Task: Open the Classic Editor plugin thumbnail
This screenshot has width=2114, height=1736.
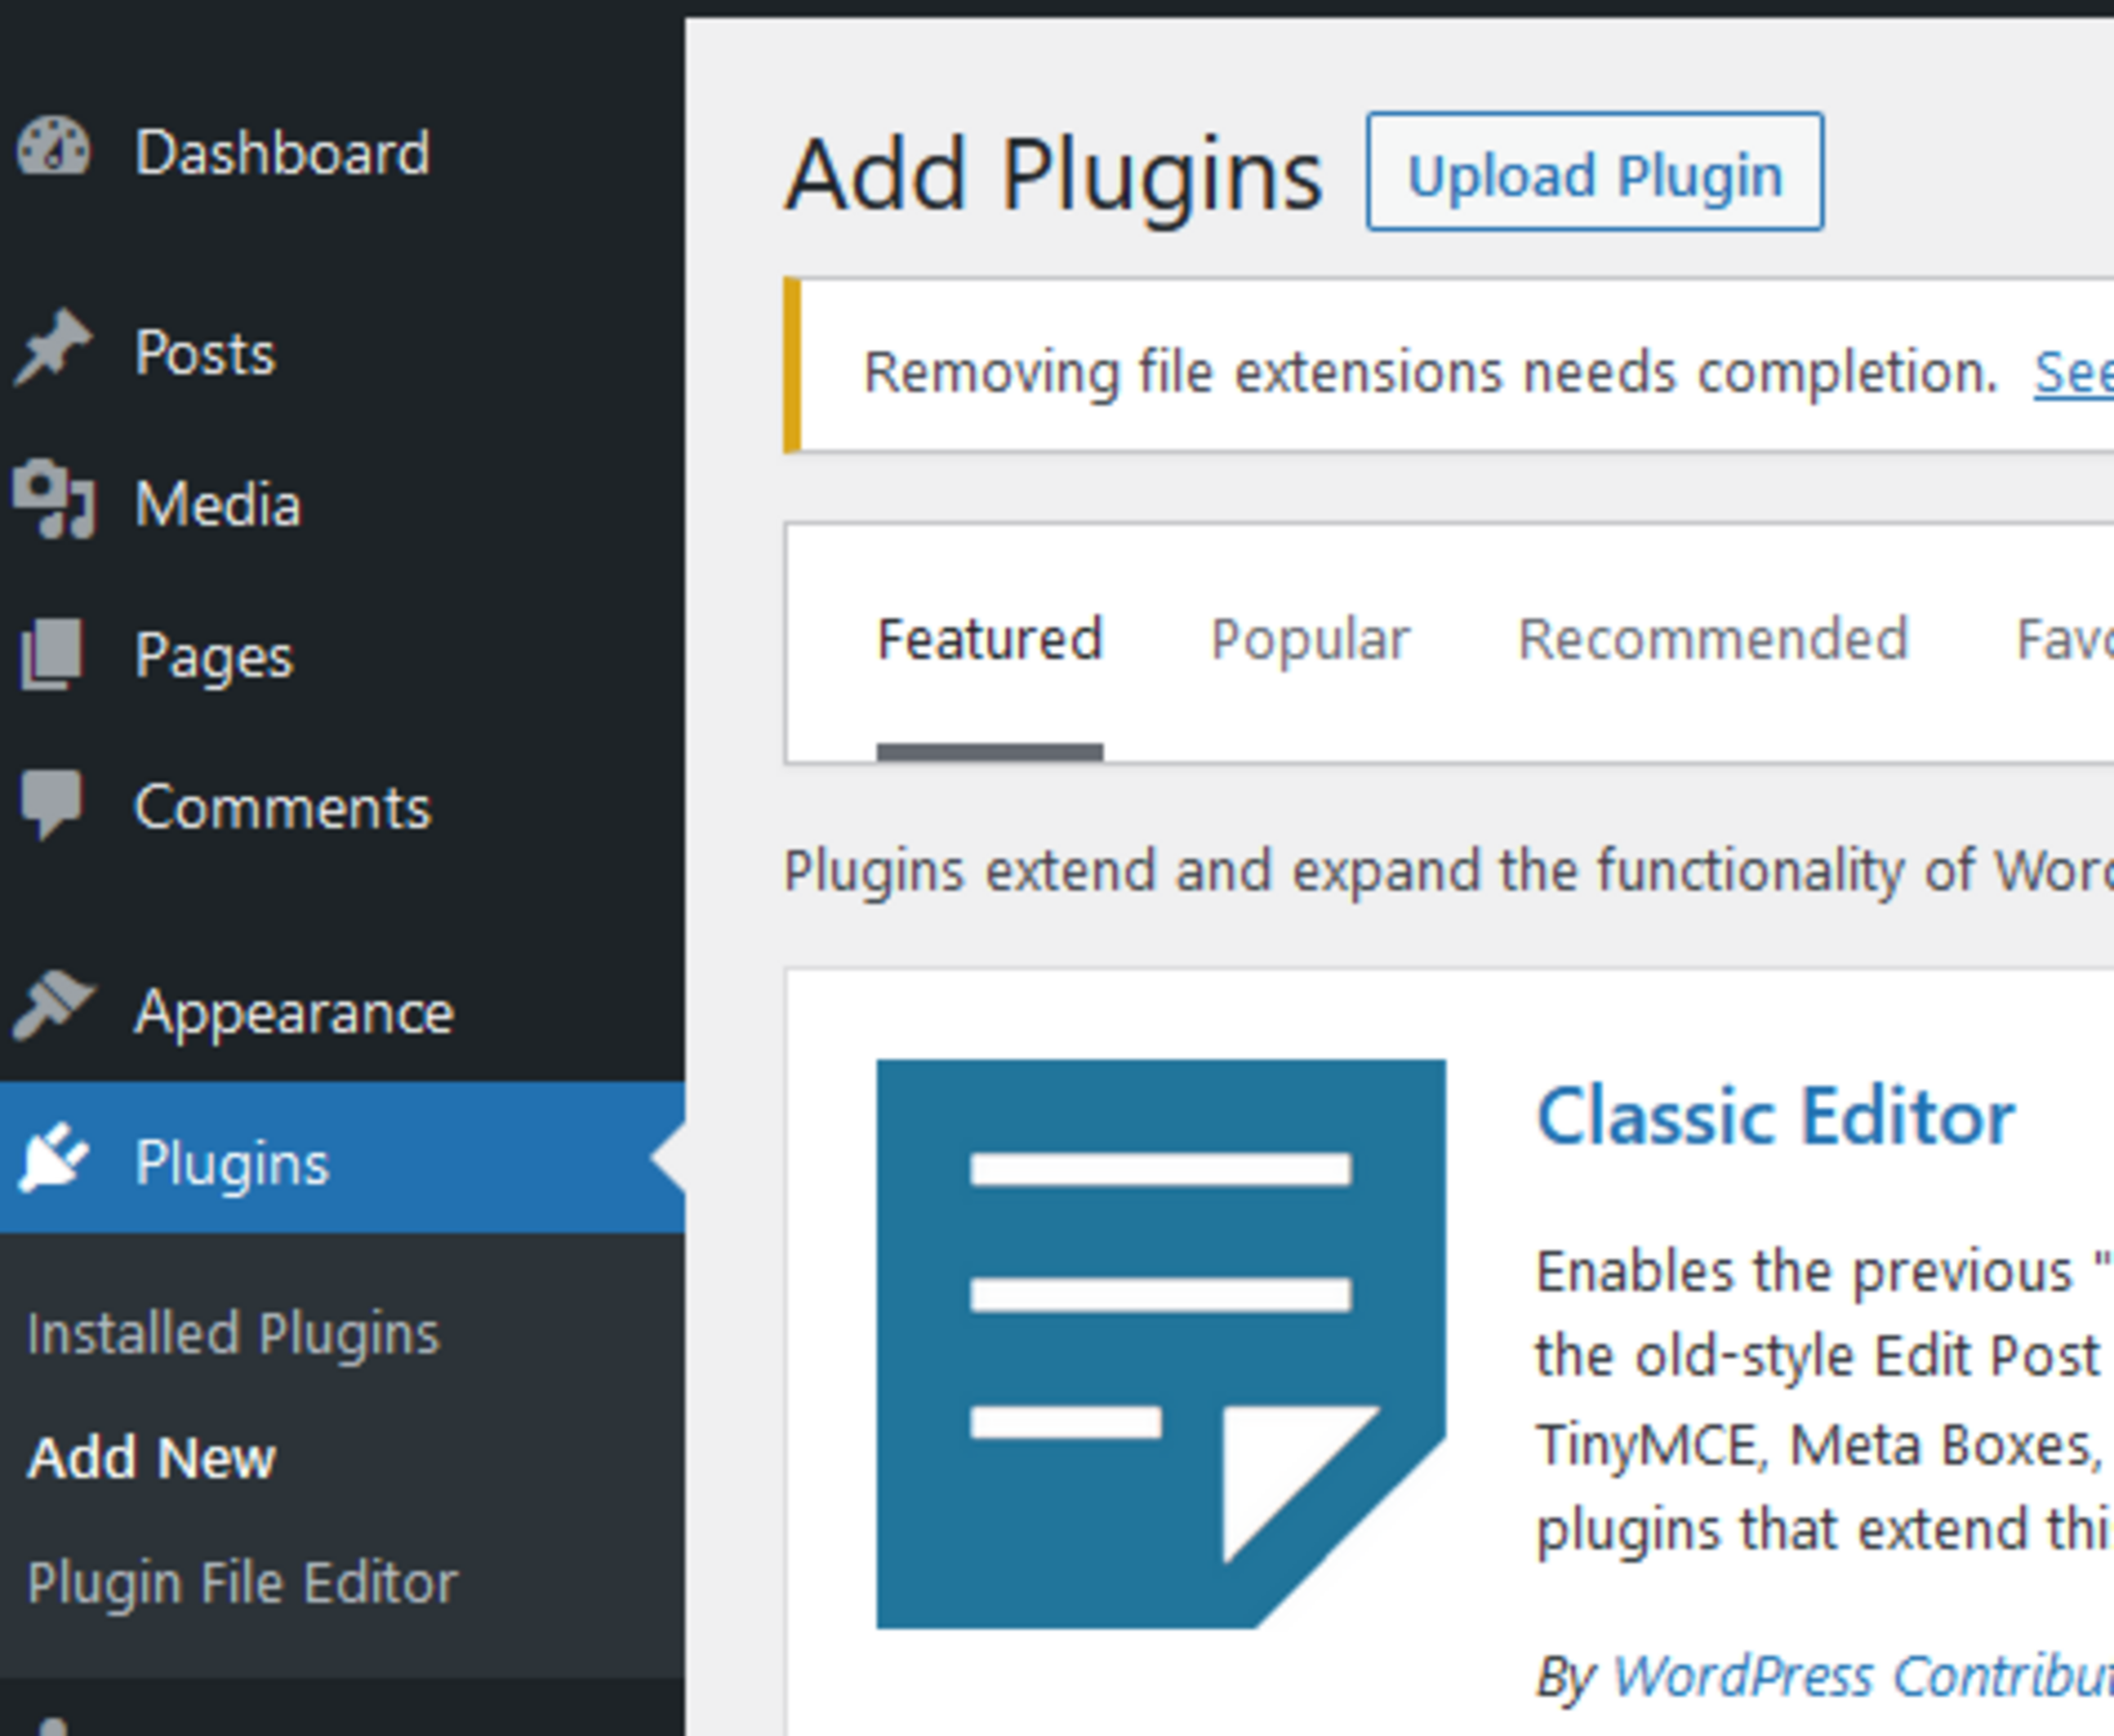Action: 1160,1344
